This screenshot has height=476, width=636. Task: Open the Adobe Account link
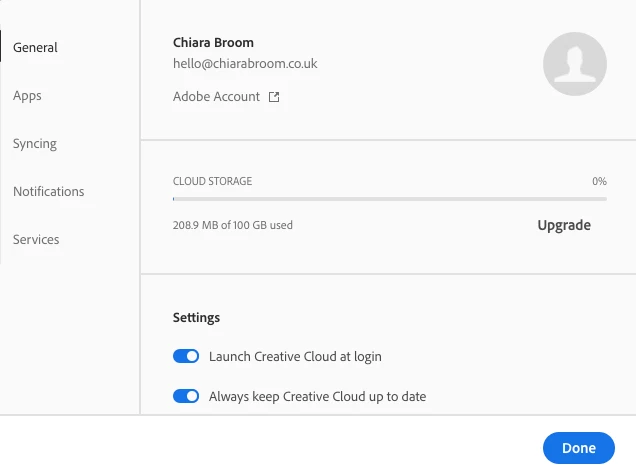[x=216, y=96]
